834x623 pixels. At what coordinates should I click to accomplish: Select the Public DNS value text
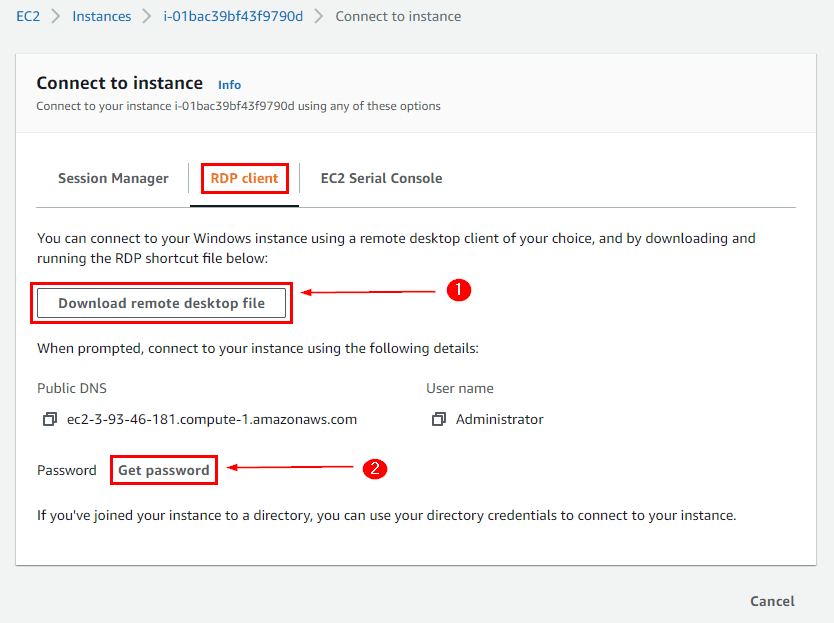[210, 419]
